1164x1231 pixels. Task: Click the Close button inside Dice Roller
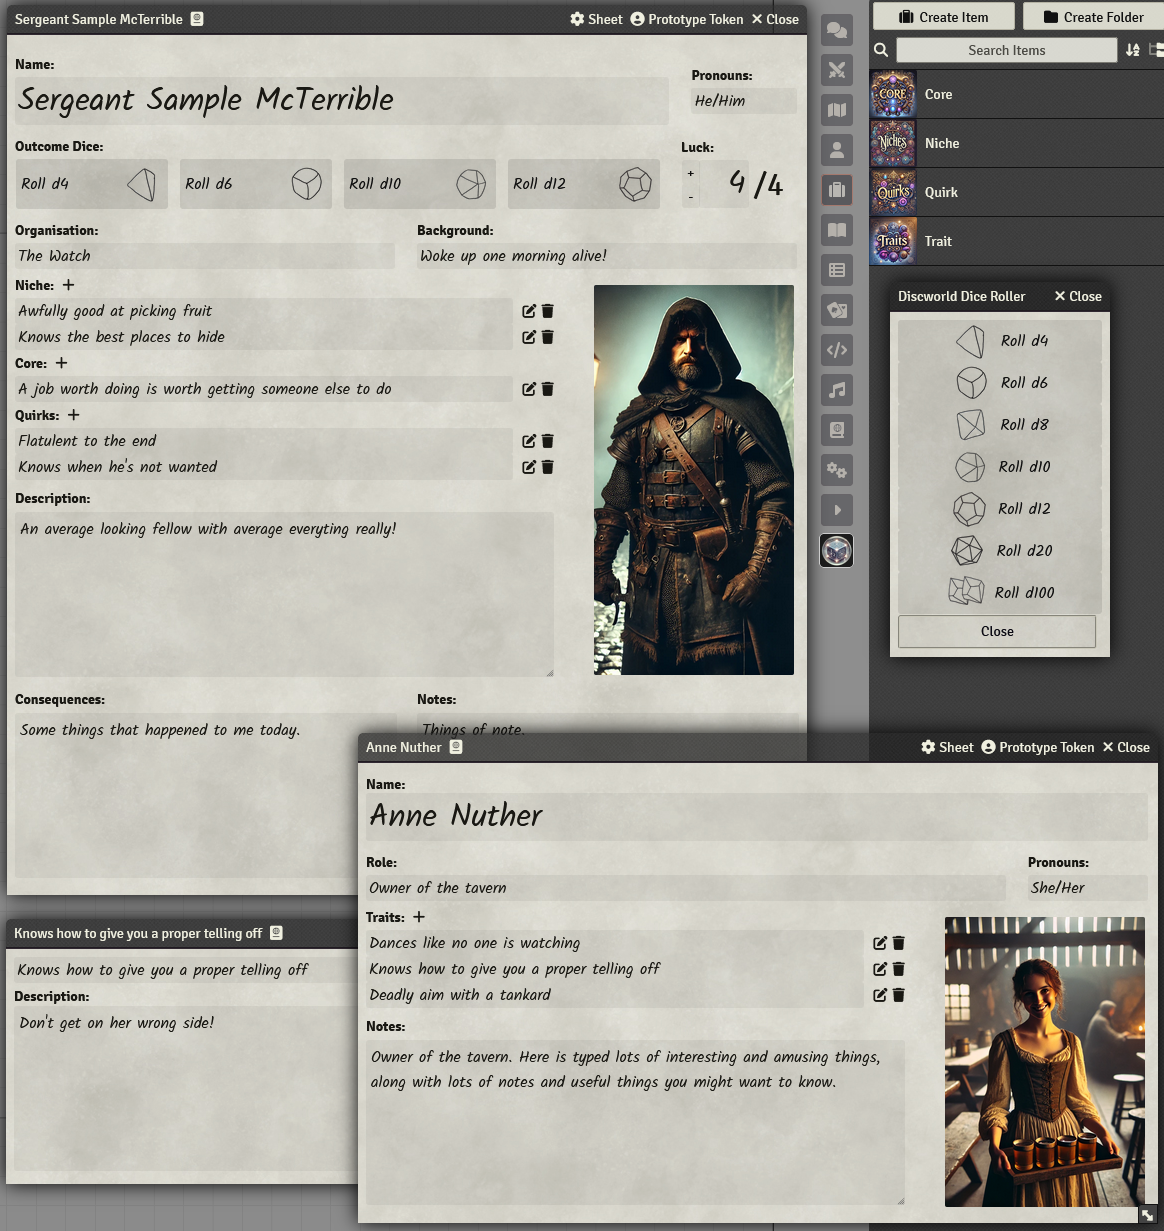tap(997, 632)
